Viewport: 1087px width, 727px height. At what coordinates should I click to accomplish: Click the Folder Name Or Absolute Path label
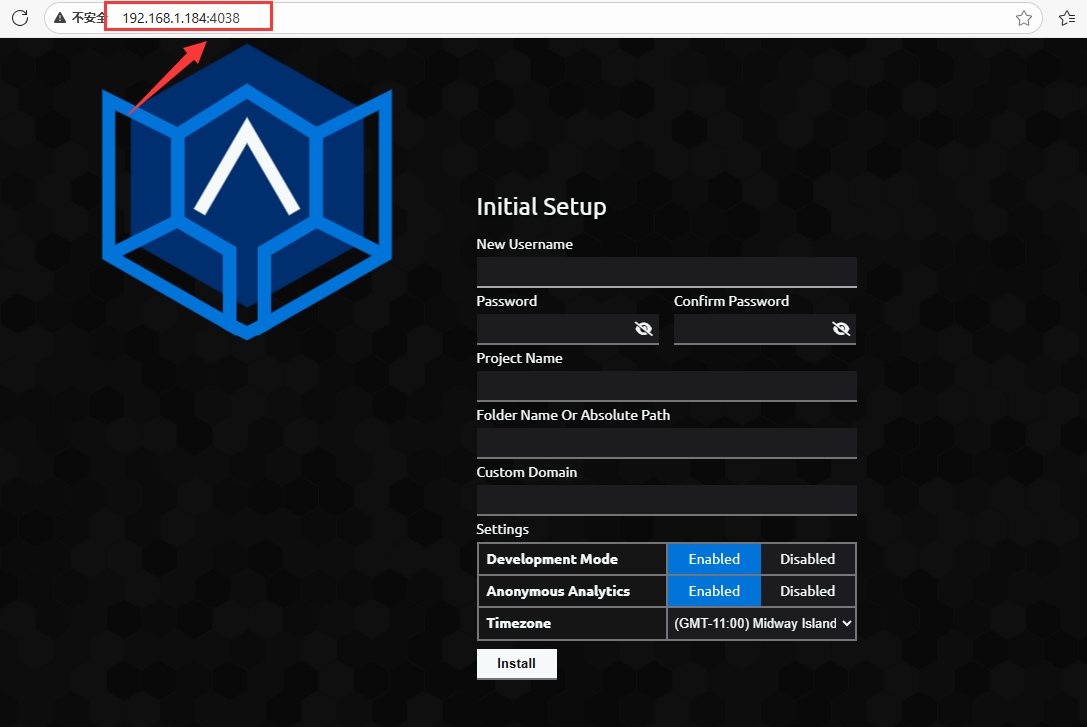pos(573,415)
